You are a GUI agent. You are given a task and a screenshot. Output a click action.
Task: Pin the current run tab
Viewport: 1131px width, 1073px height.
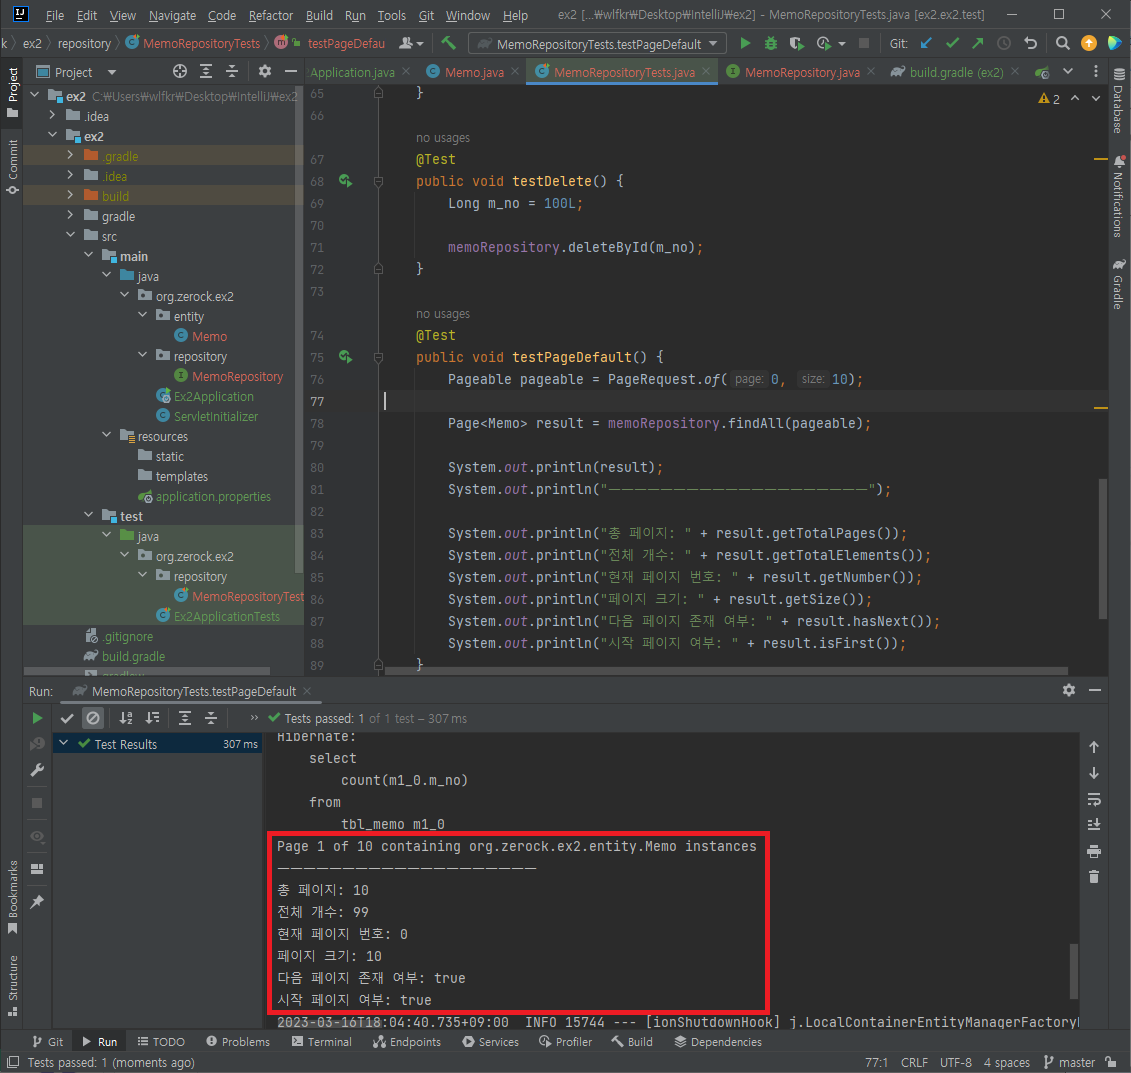pyautogui.click(x=38, y=902)
